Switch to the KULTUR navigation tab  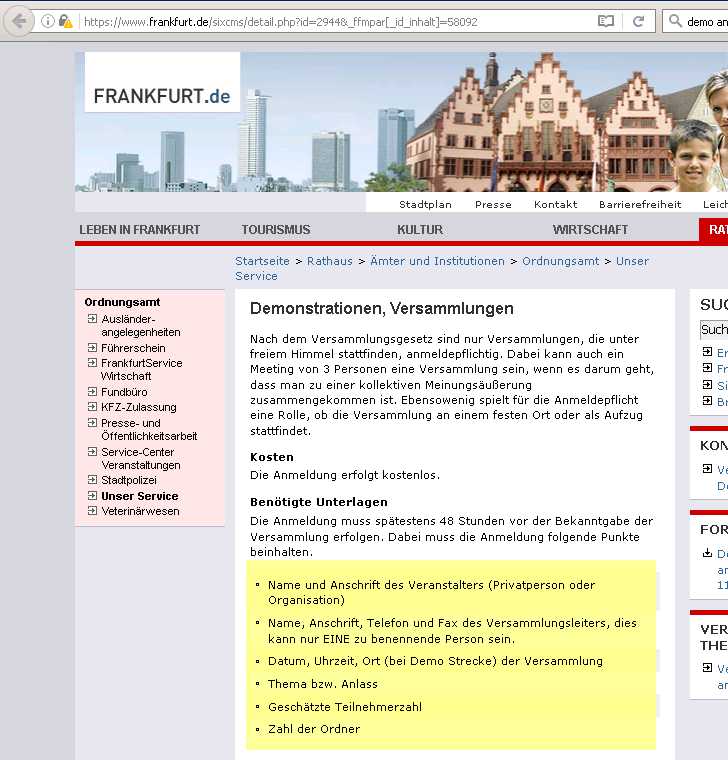[419, 230]
